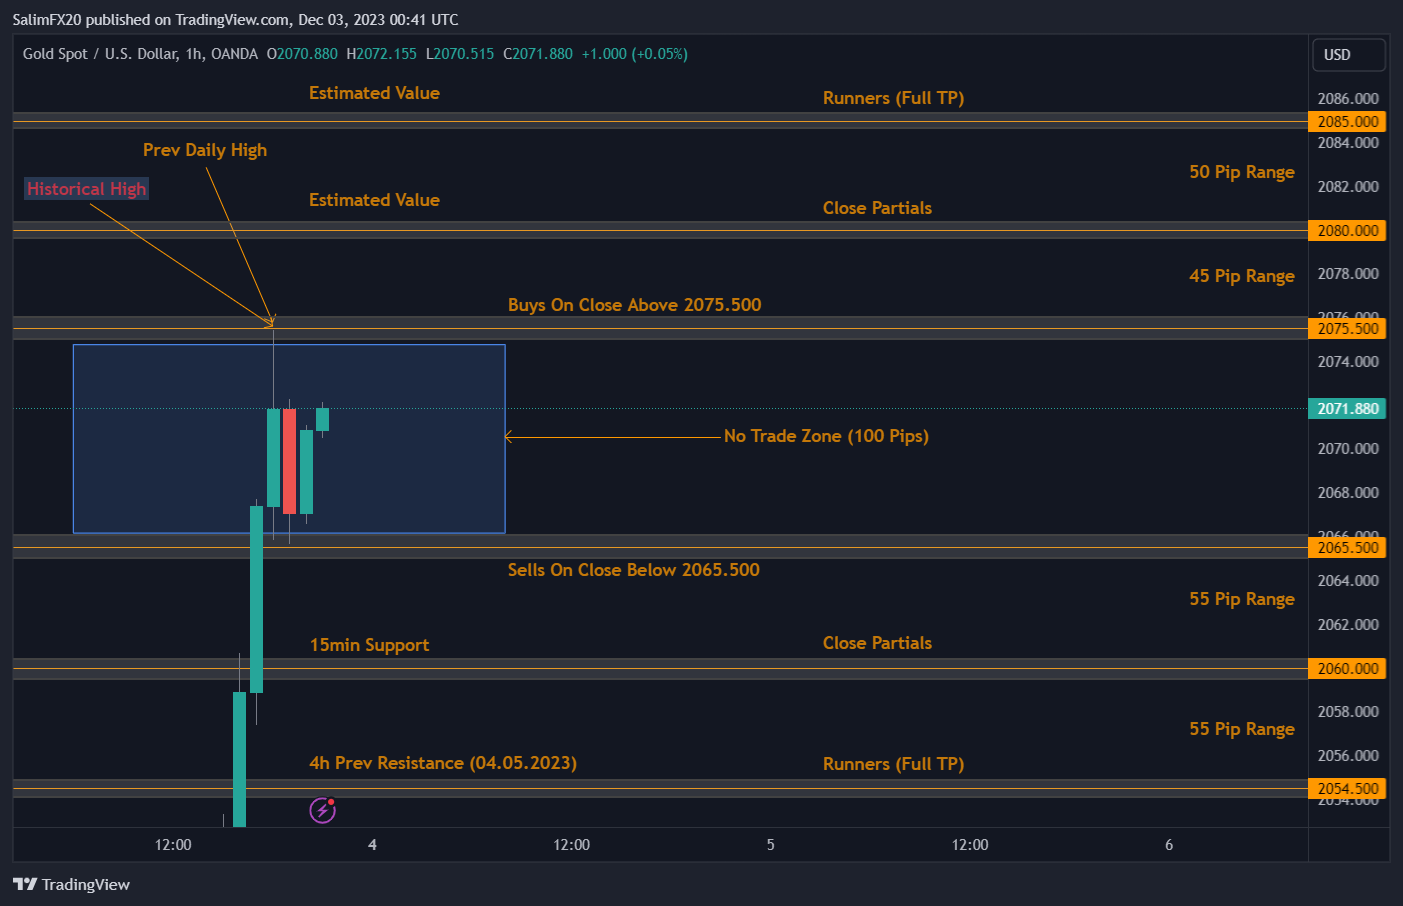
Task: Open the Gold Spot / U.S. Dollar symbol legend
Action: tap(100, 53)
